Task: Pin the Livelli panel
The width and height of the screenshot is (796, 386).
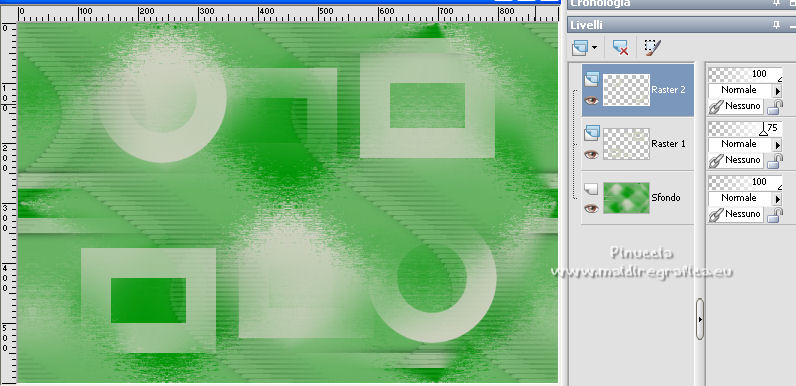Action: (776, 25)
